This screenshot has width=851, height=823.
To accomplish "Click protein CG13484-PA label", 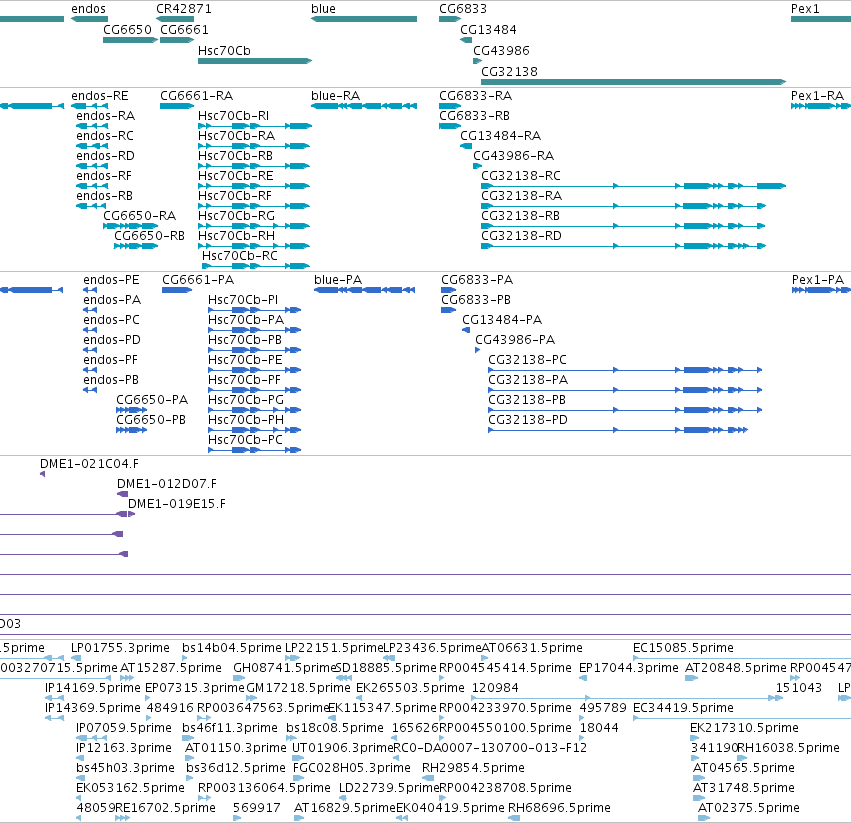I will coord(502,320).
